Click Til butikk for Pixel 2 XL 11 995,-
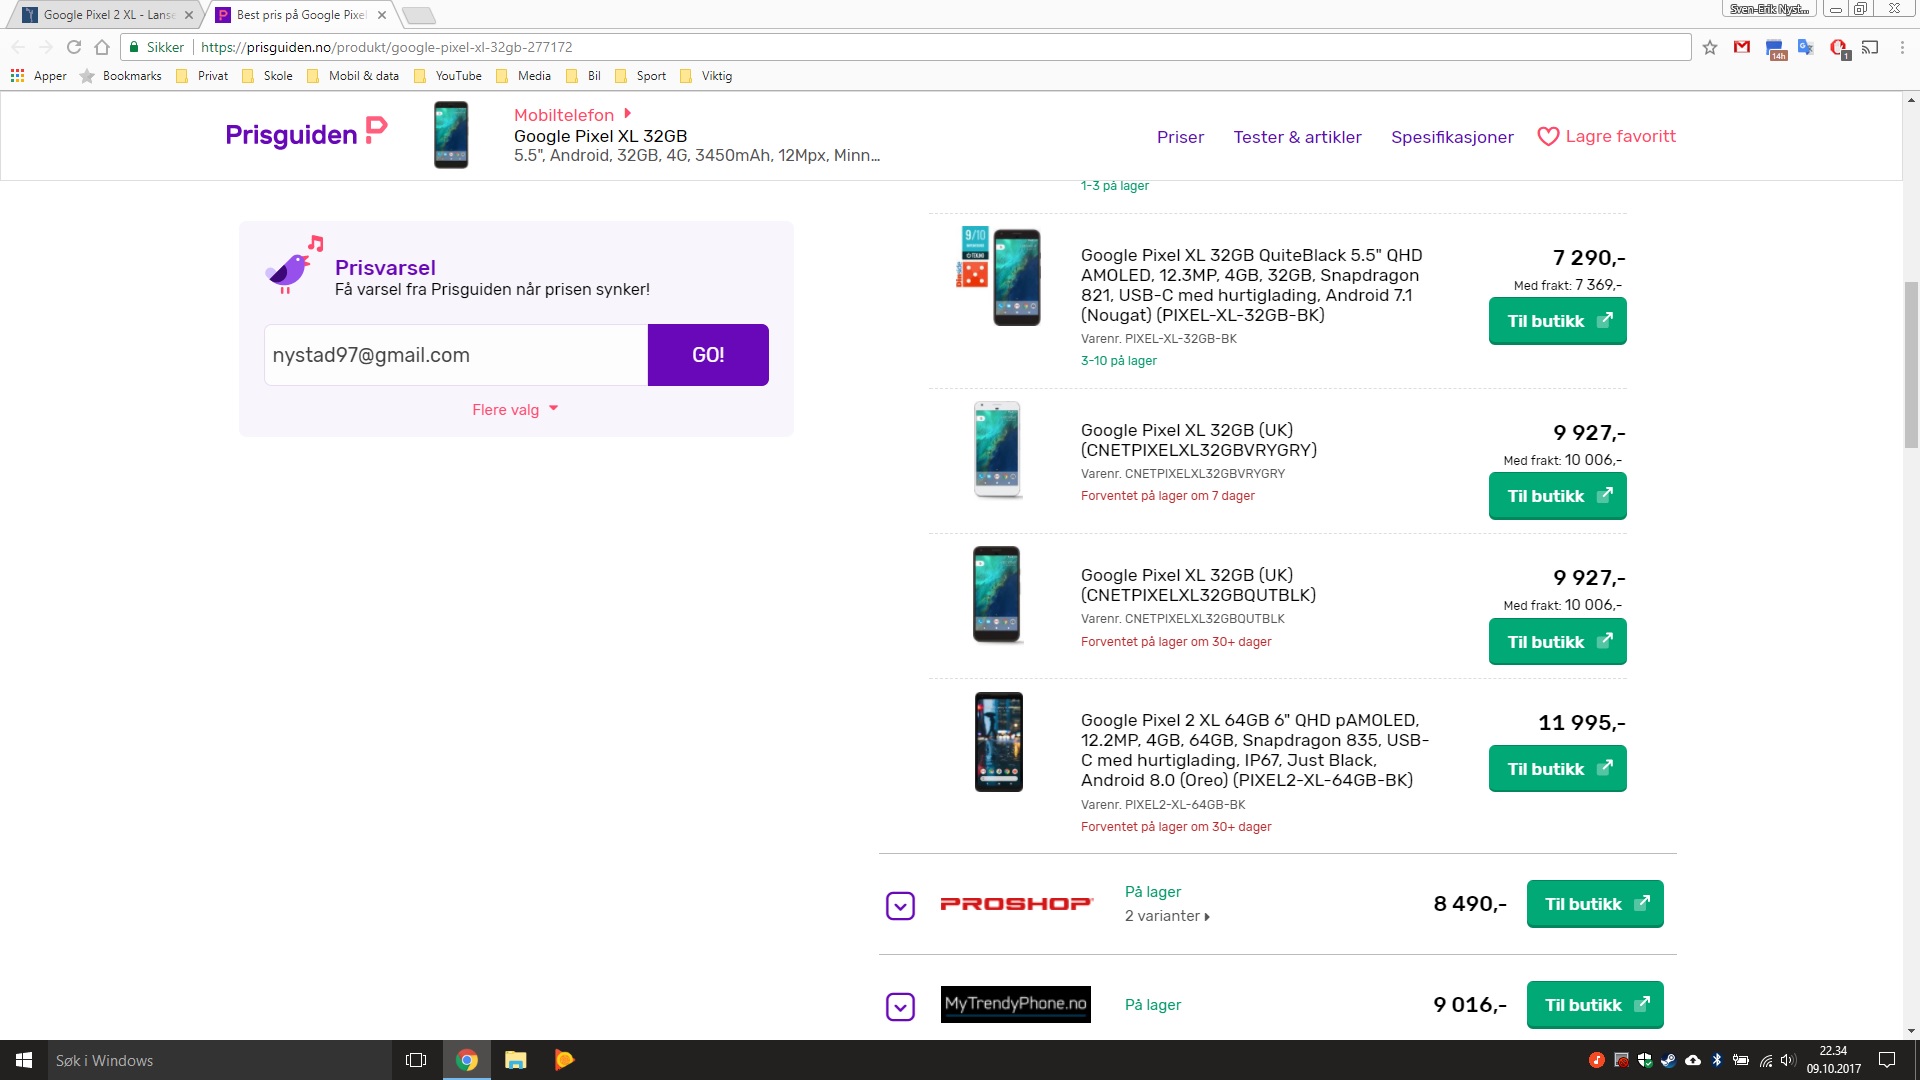 click(x=1557, y=769)
